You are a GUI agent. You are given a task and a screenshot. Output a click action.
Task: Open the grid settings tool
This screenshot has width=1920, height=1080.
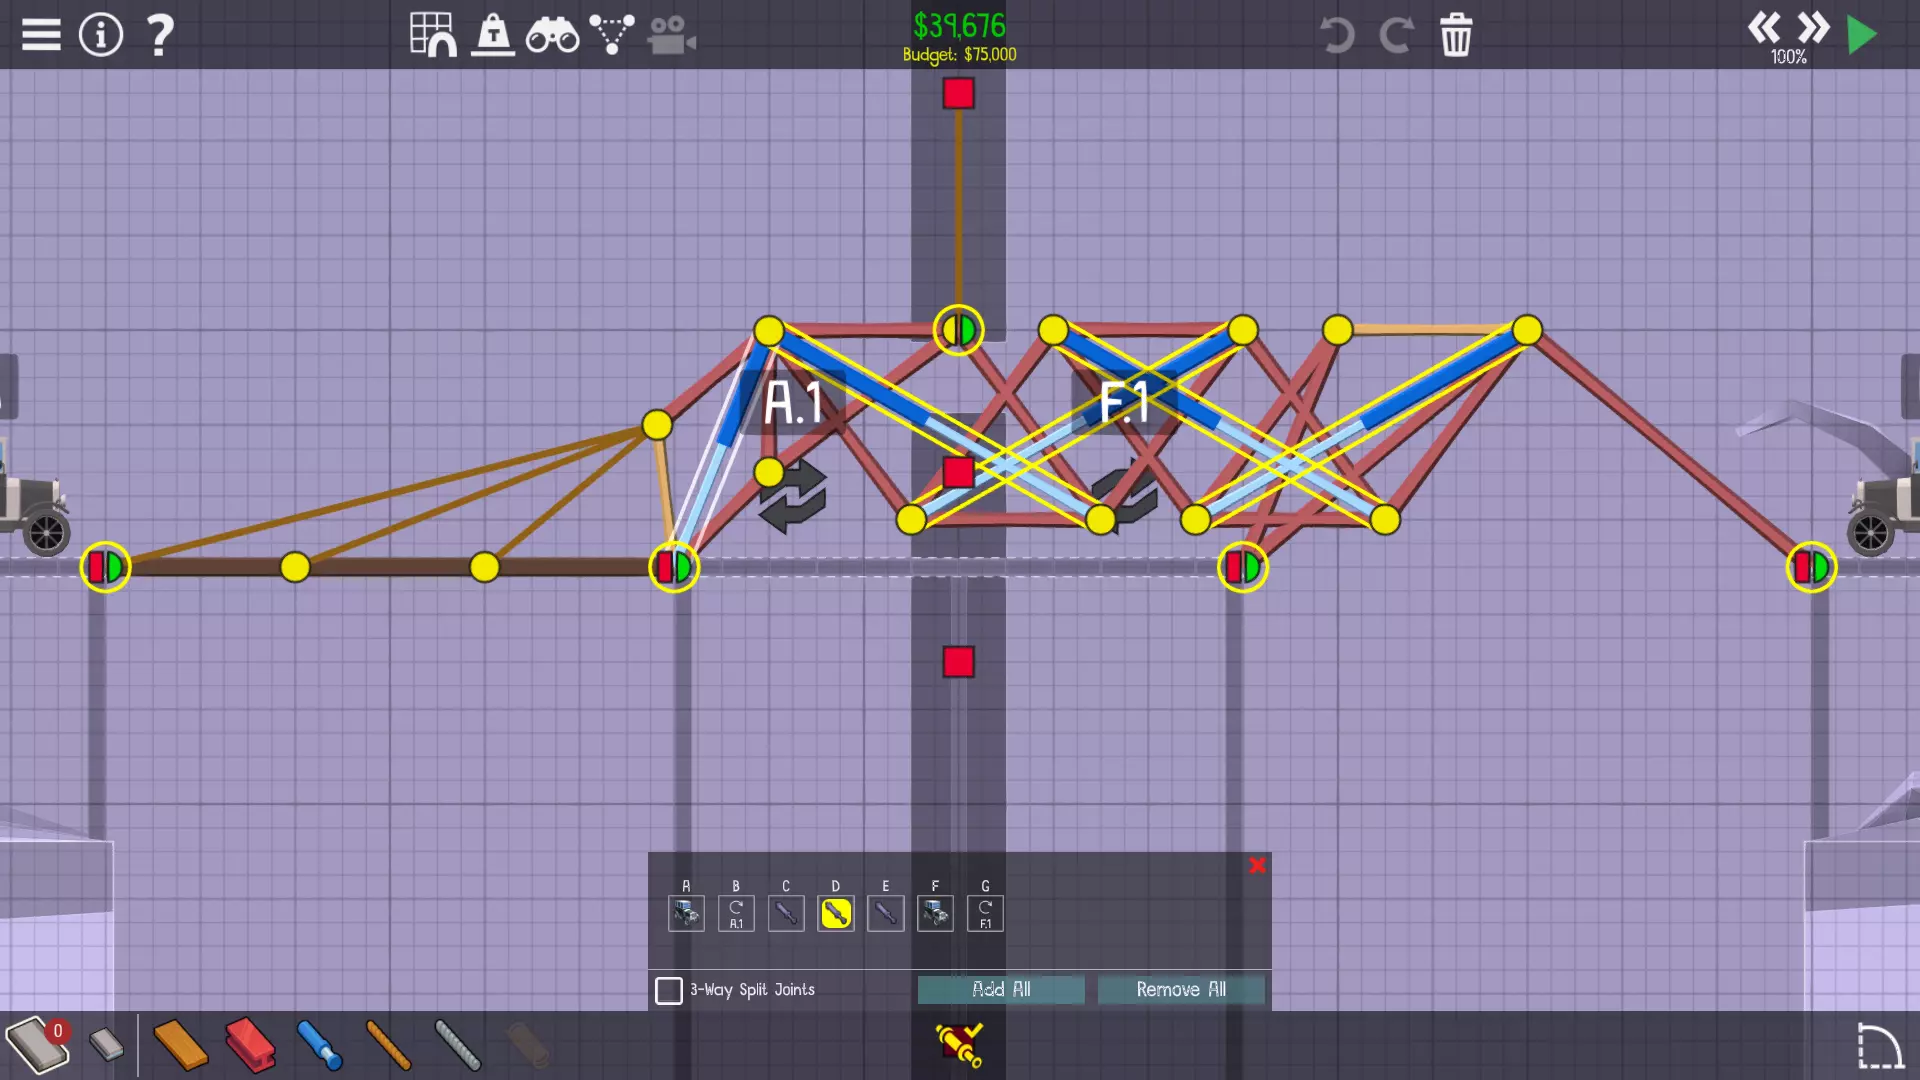tap(433, 35)
